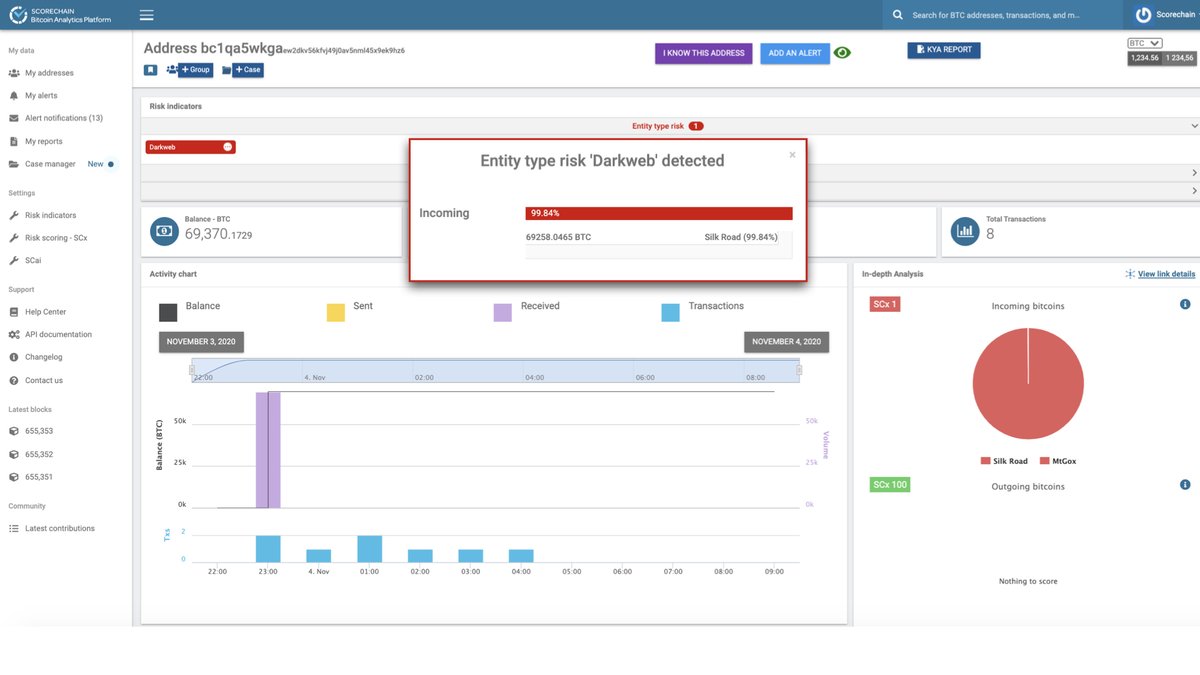
Task: Click the red 99.84% incoming risk bar
Action: coord(659,213)
